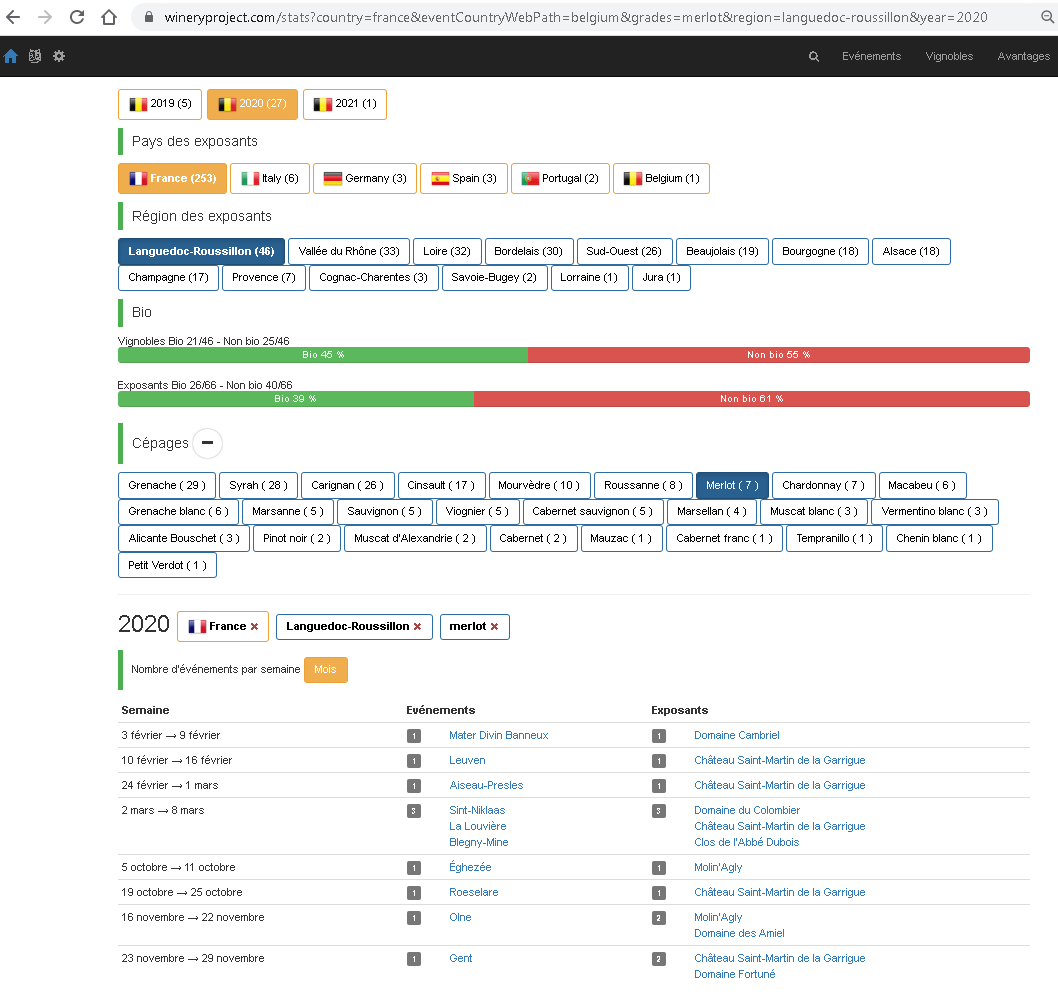Open the Sint-Niklaas event link

point(477,810)
